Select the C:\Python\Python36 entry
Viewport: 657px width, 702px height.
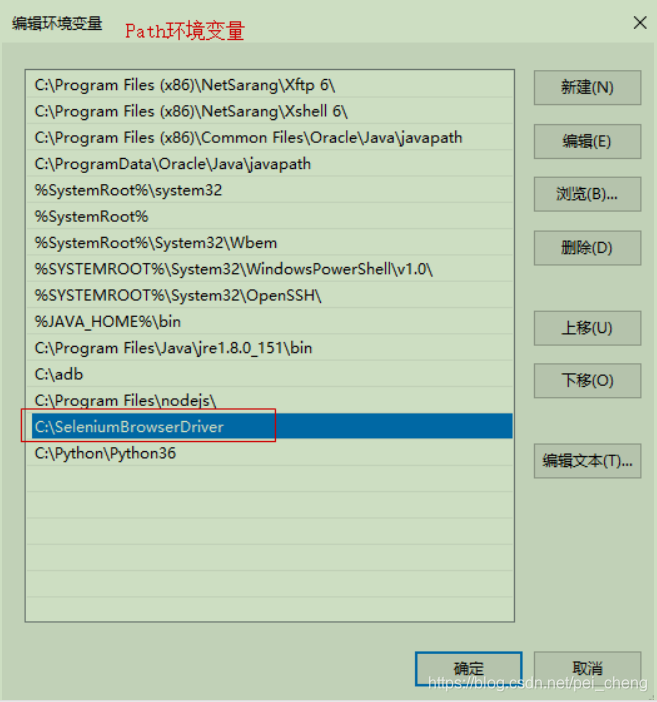270,453
